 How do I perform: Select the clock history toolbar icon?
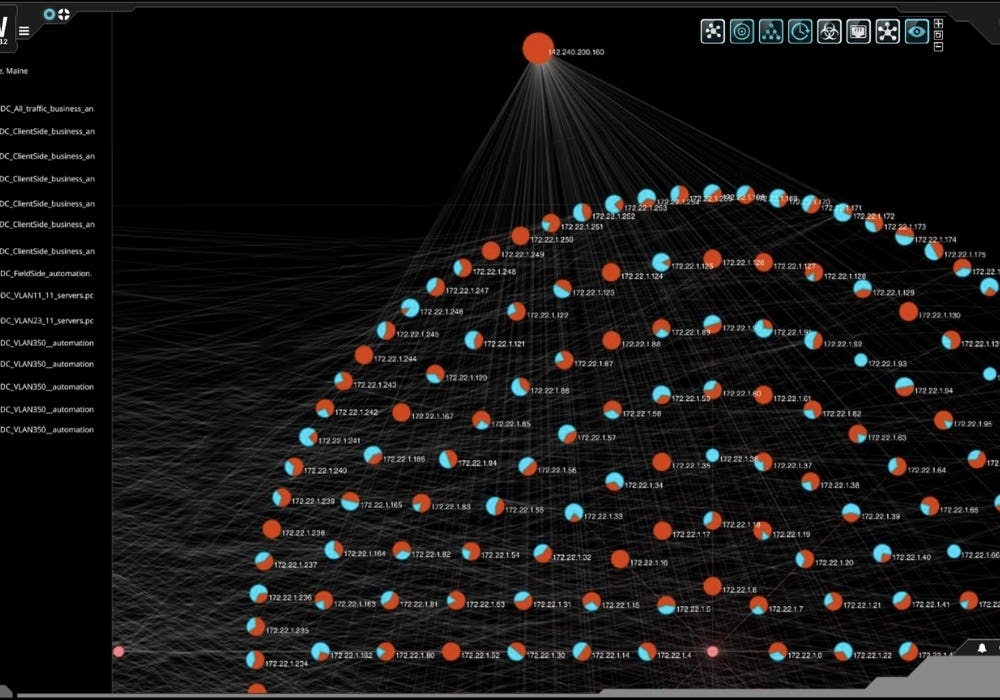799,31
